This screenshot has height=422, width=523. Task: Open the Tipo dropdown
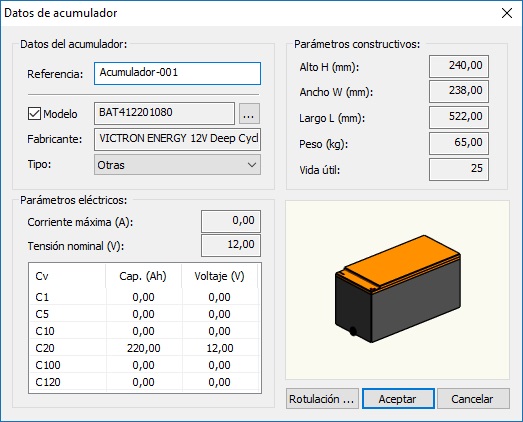[177, 164]
